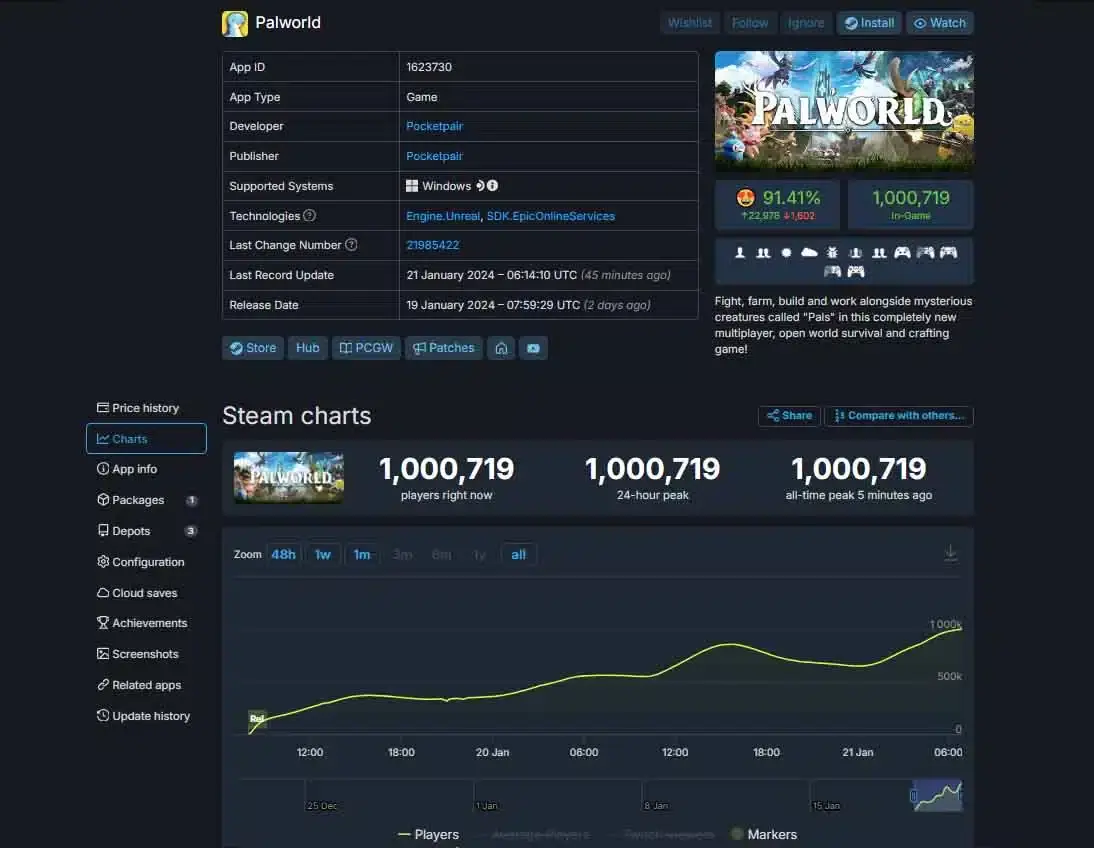Click the single-player category icon
The image size is (1094, 848).
(740, 253)
